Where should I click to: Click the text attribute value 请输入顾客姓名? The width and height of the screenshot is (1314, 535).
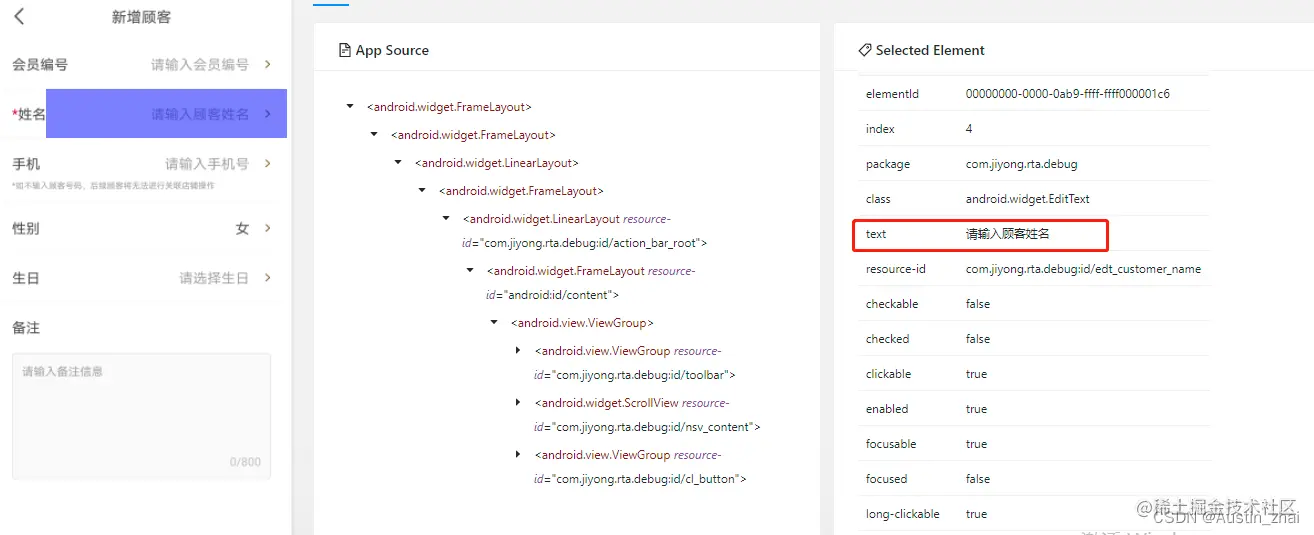pos(1007,234)
